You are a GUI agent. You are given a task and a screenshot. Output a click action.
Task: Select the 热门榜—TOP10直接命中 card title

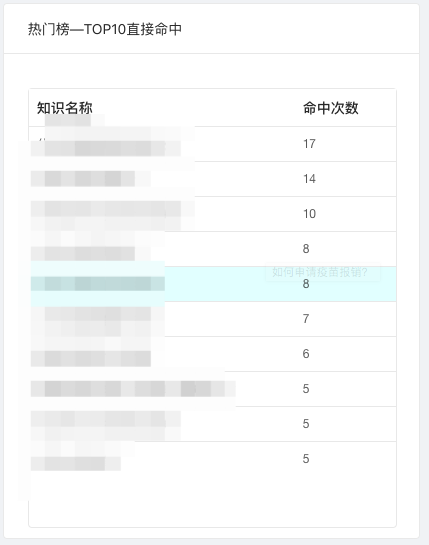click(x=105, y=29)
